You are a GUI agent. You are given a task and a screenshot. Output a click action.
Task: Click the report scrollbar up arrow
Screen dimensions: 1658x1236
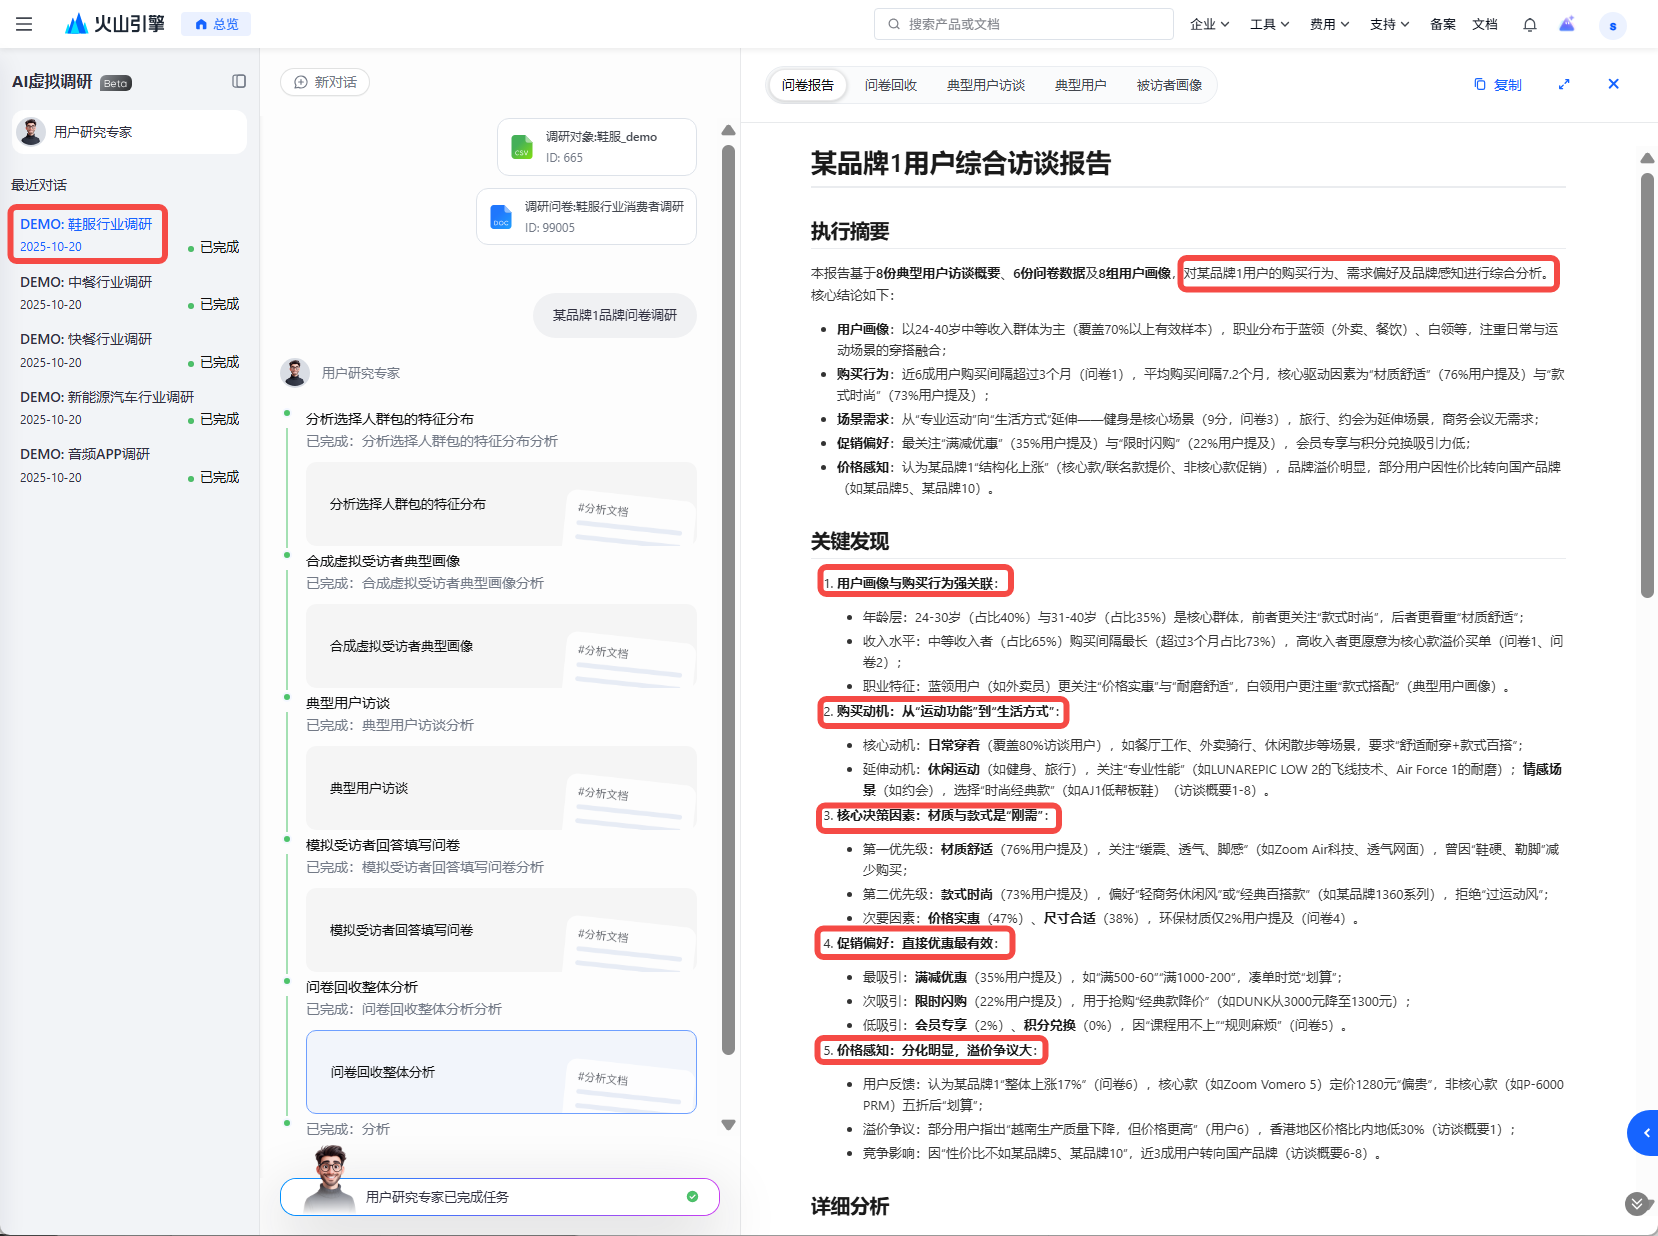(x=1647, y=158)
